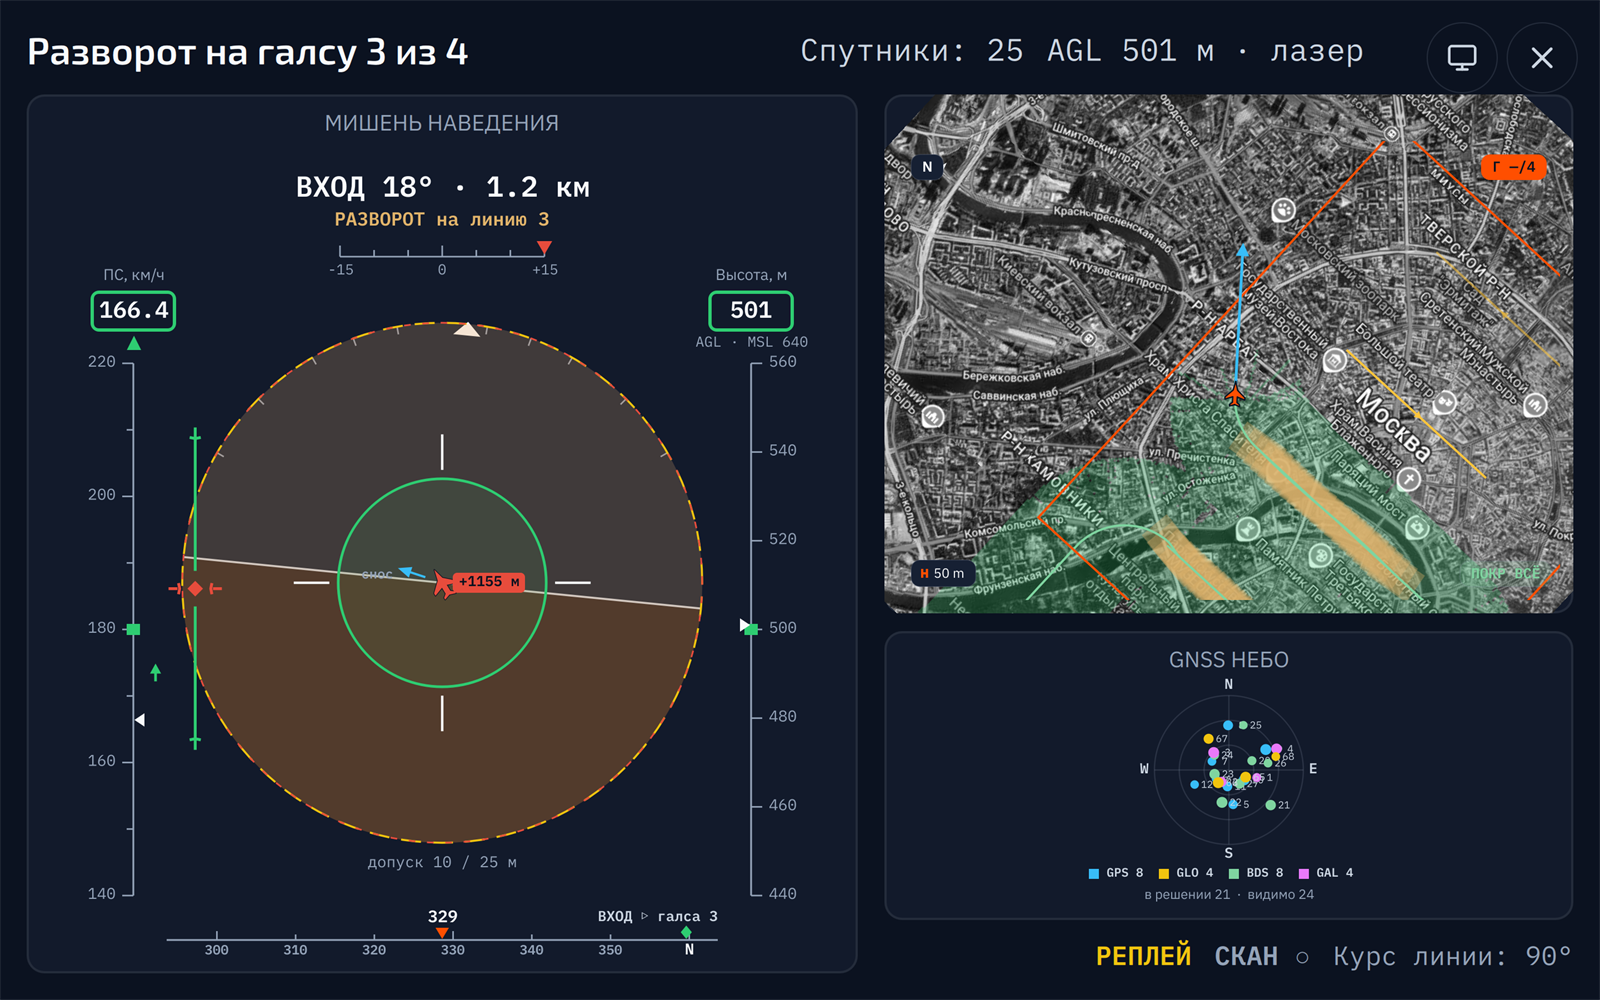
Task: Select the blue drift arrow near the target centre
Action: click(410, 572)
